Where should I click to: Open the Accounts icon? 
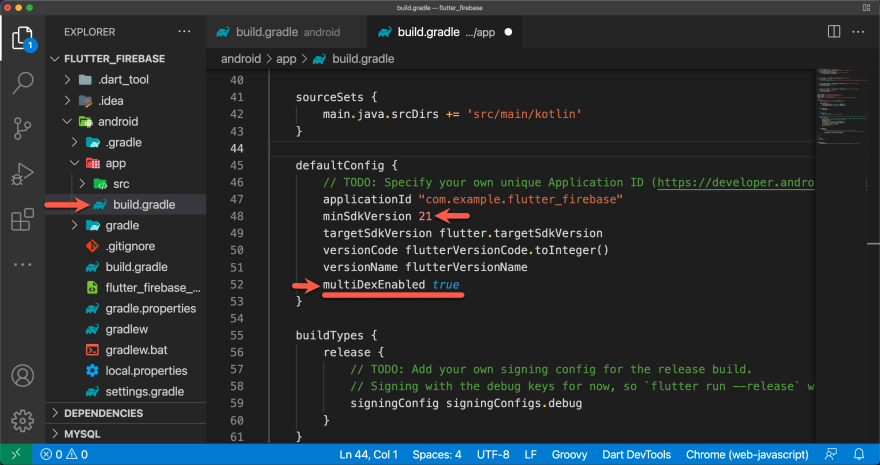[x=22, y=375]
